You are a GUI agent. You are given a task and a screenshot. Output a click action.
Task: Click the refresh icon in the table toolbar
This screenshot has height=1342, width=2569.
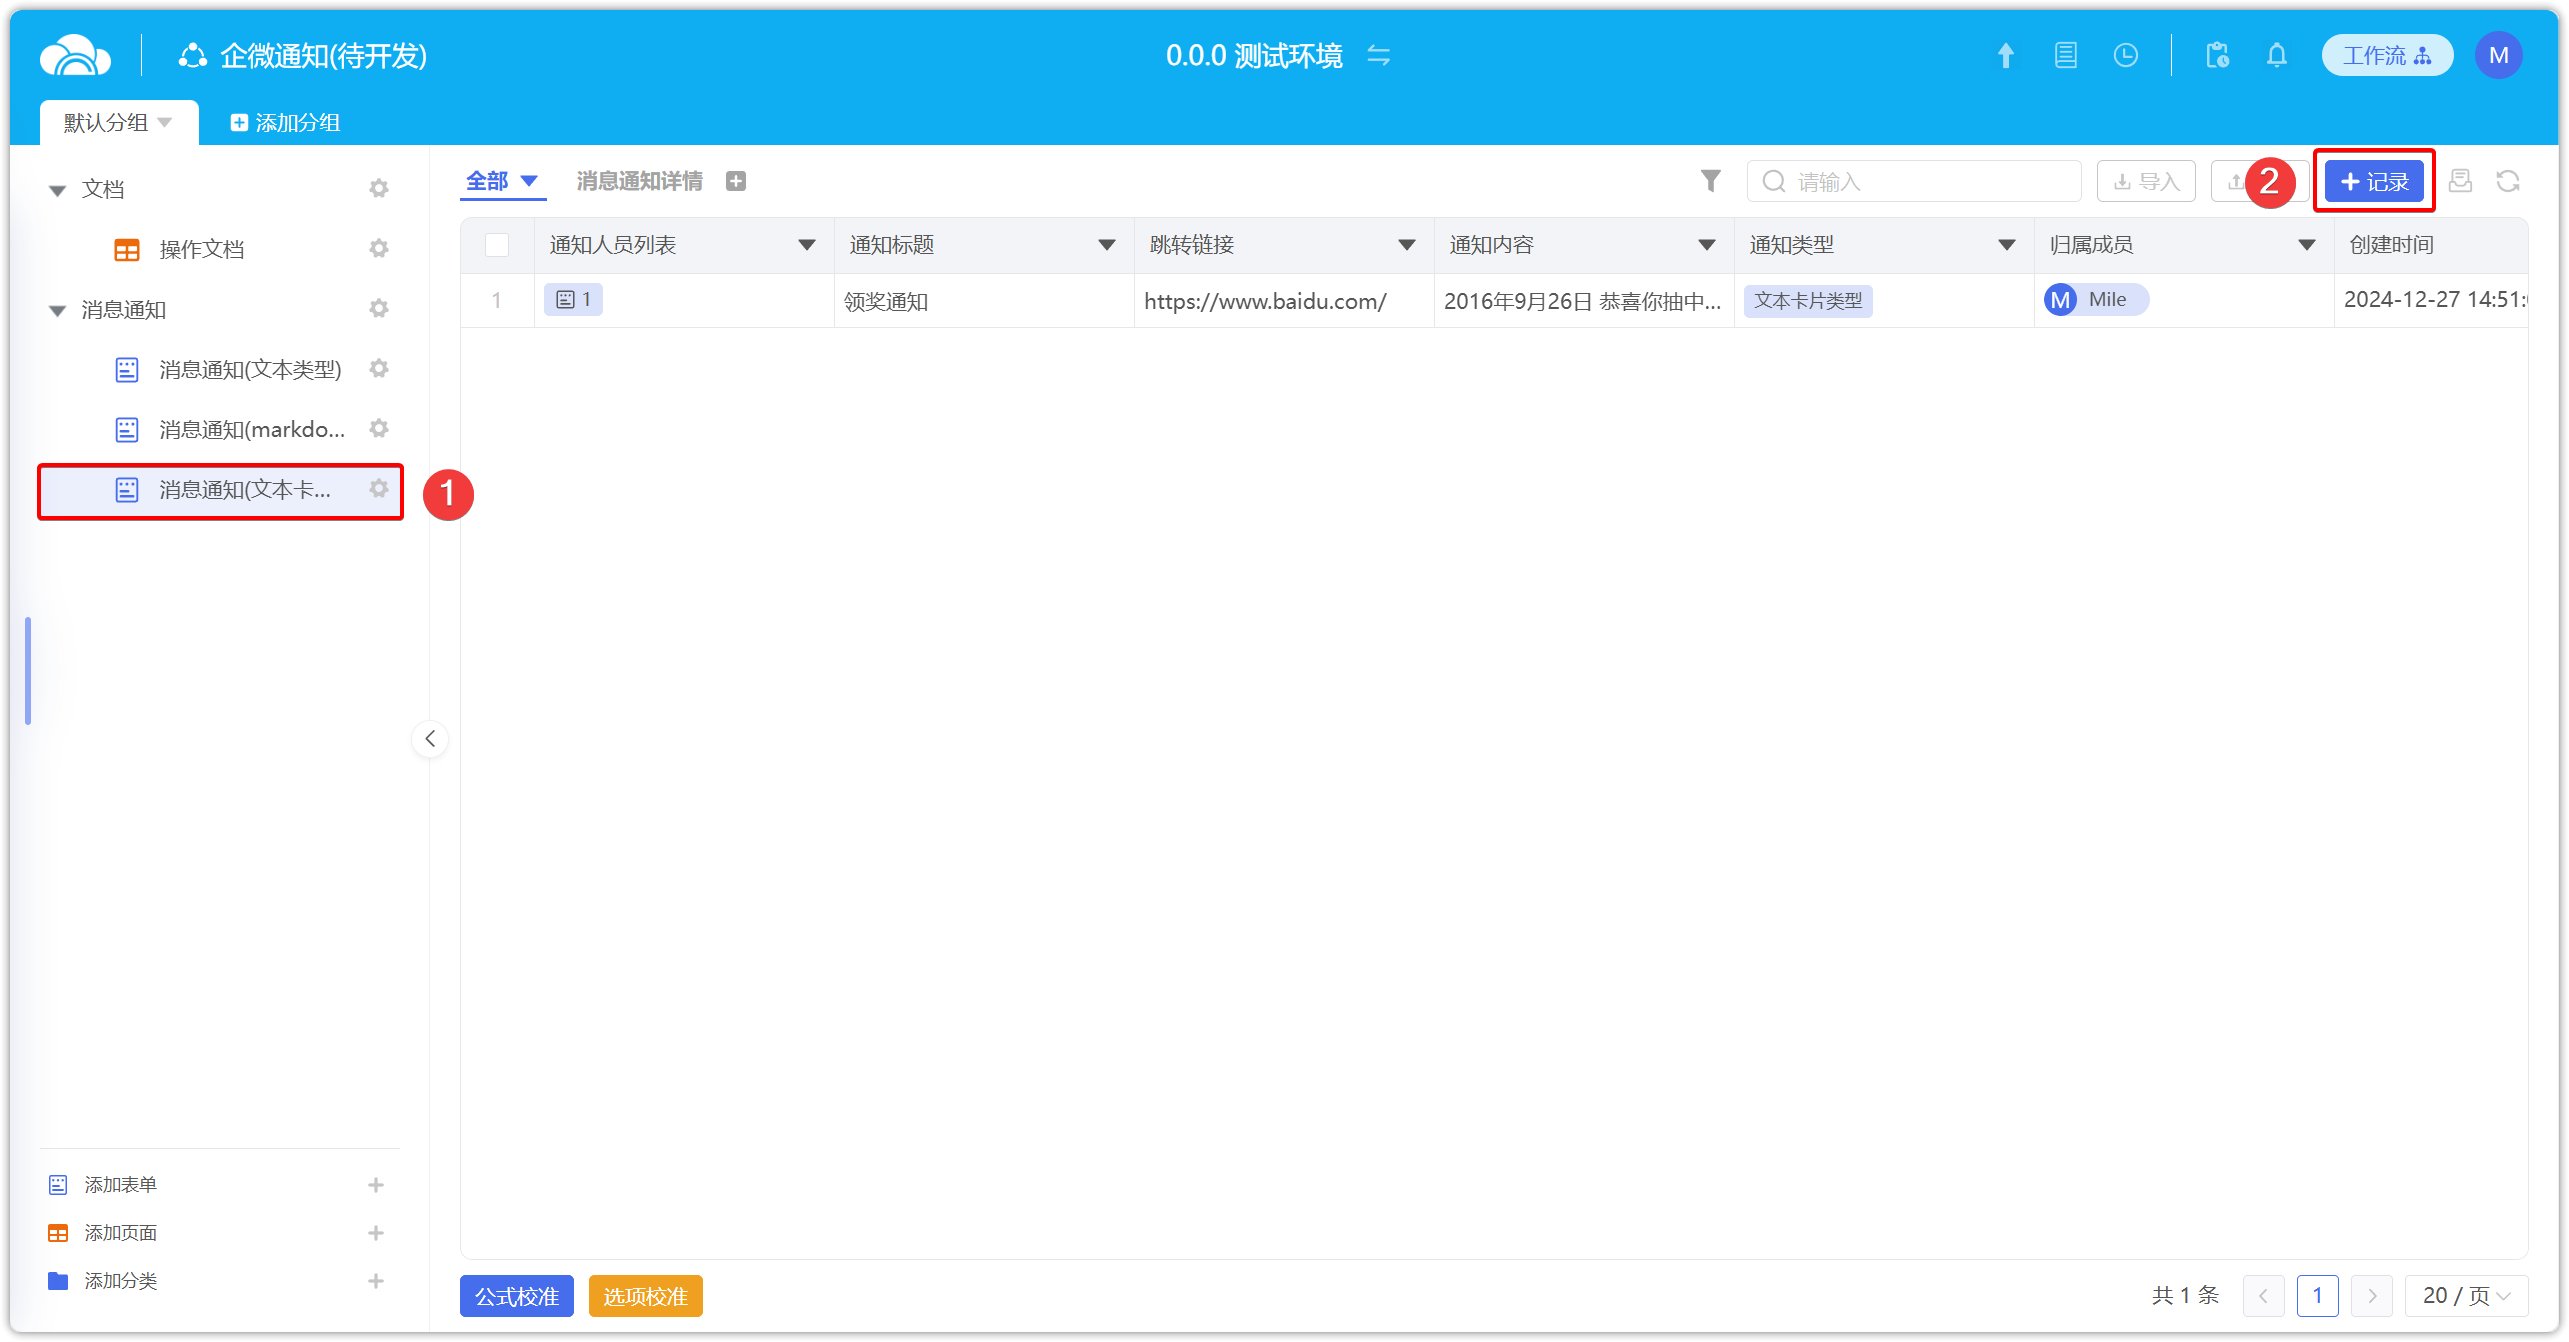click(x=2508, y=181)
